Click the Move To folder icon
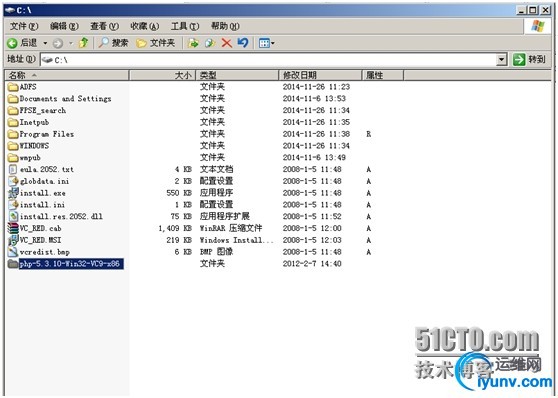Viewport: 558px width, 398px height. pos(193,43)
